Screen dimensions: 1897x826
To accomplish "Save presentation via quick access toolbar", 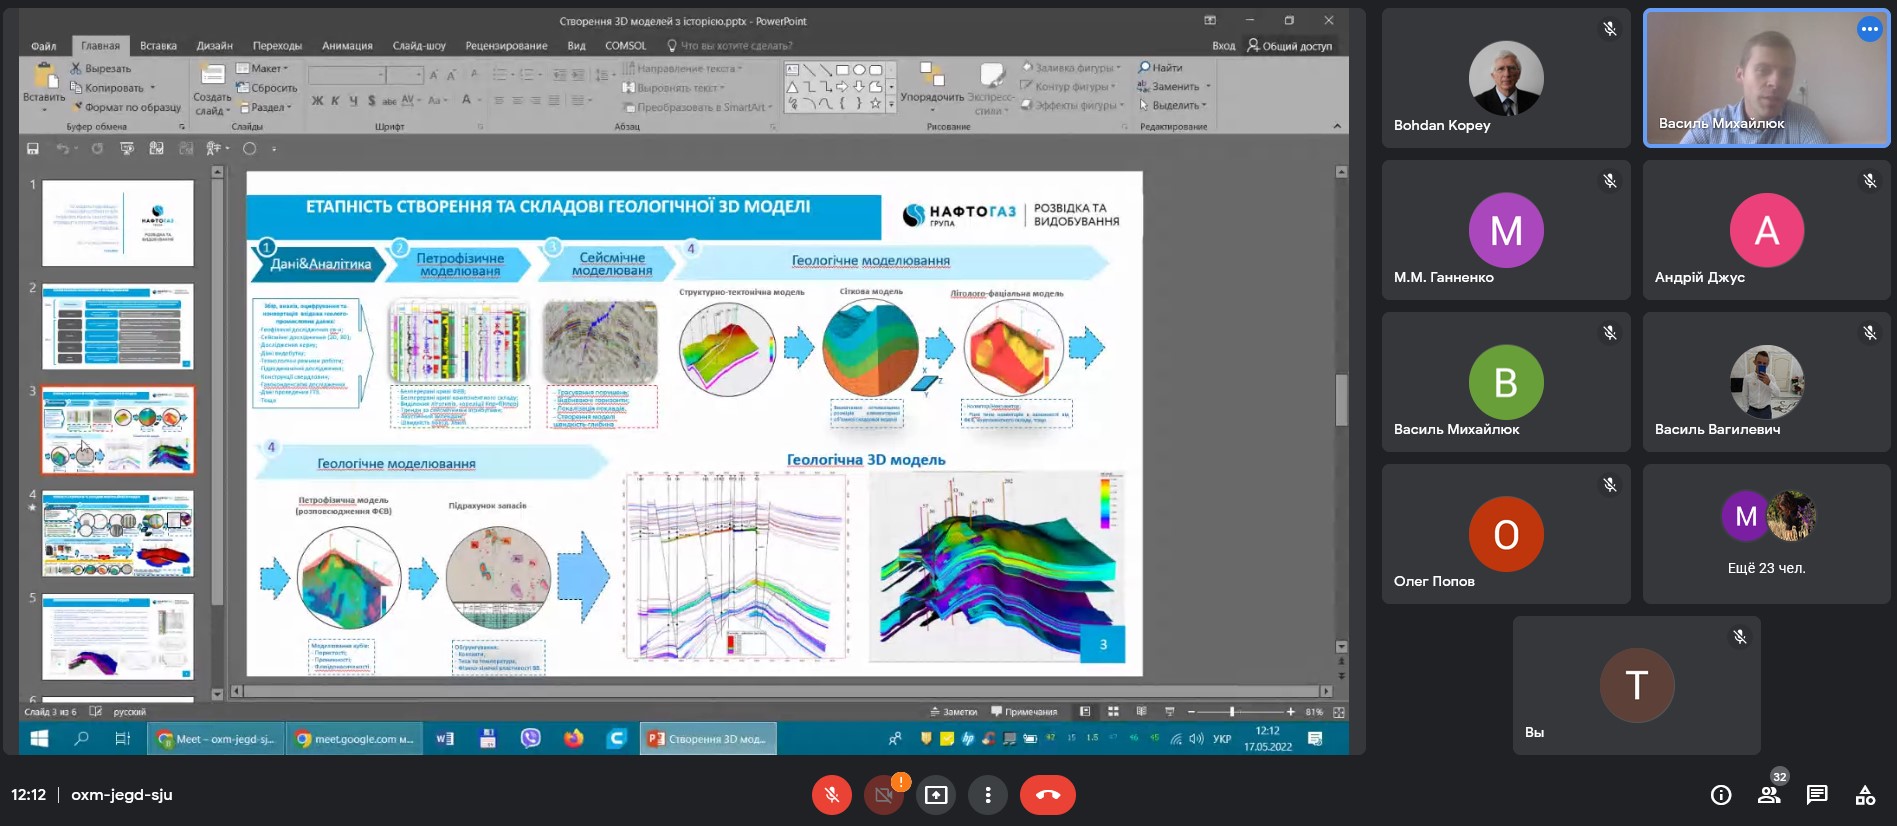I will point(33,148).
